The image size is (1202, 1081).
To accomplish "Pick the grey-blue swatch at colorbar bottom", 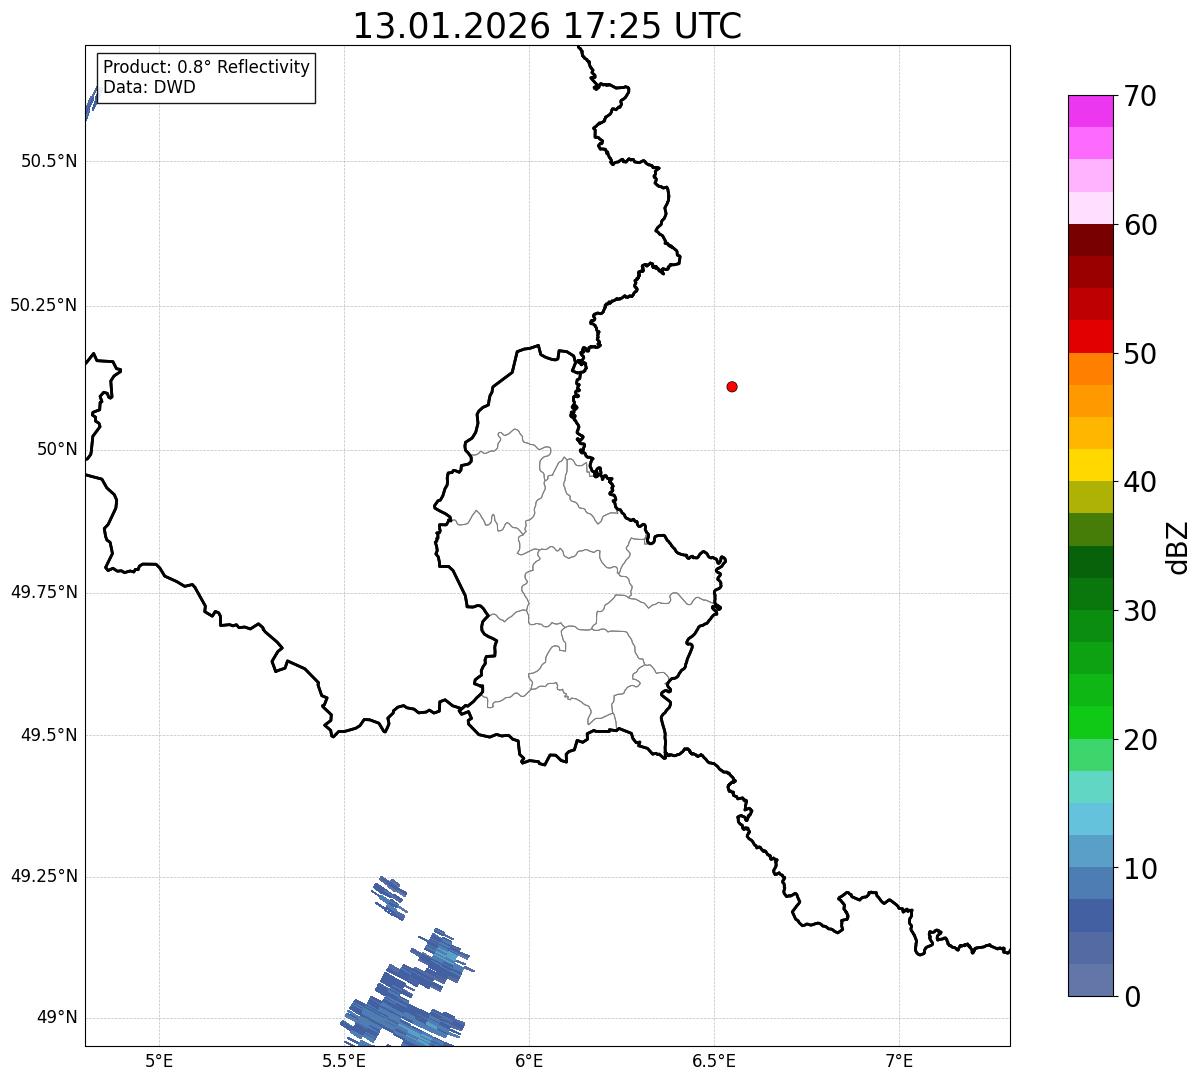I will coord(1090,981).
